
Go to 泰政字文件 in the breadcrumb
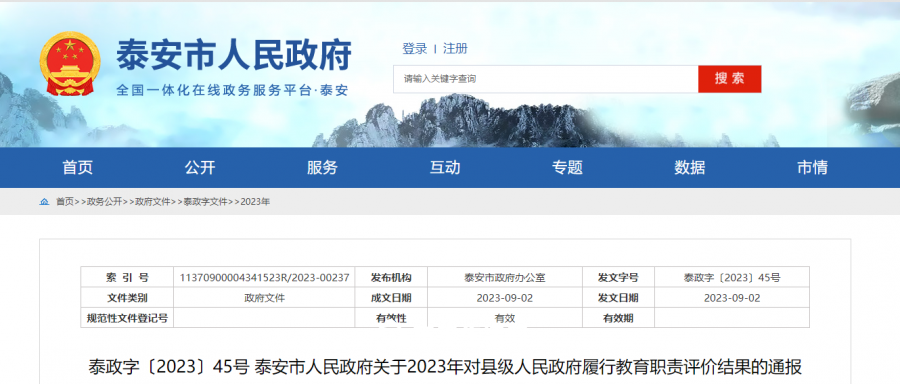(205, 202)
